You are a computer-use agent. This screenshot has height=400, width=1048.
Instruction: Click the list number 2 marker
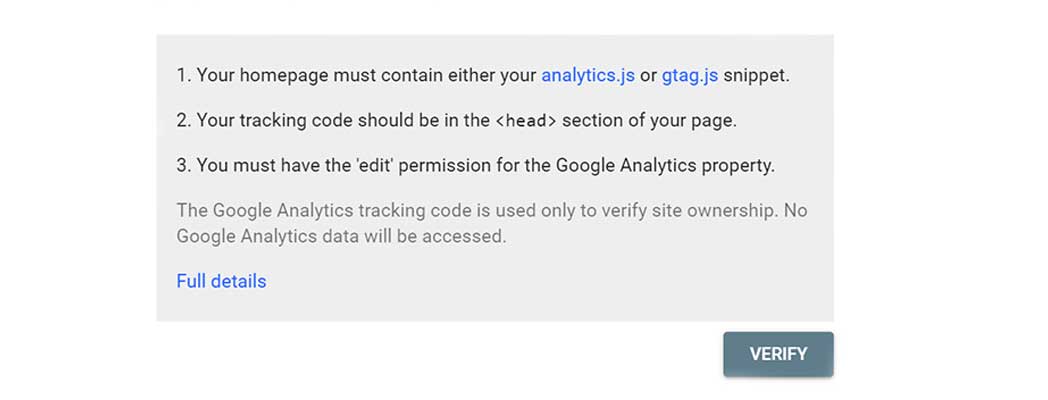click(x=183, y=121)
